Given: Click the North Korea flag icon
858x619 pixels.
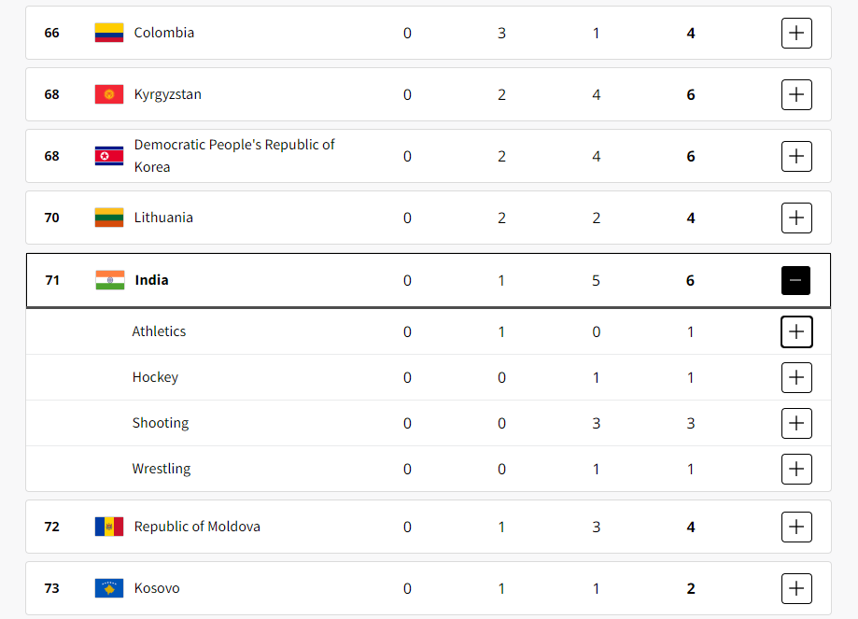Looking at the screenshot, I should [x=109, y=156].
